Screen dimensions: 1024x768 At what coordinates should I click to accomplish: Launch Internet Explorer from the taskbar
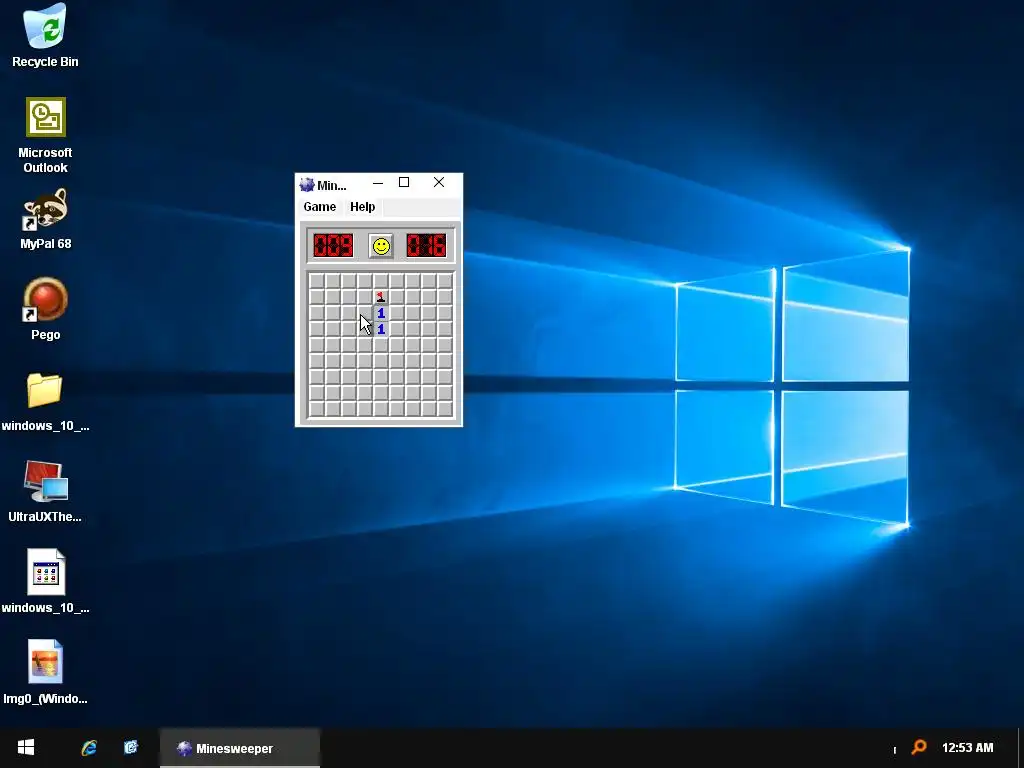(x=89, y=748)
